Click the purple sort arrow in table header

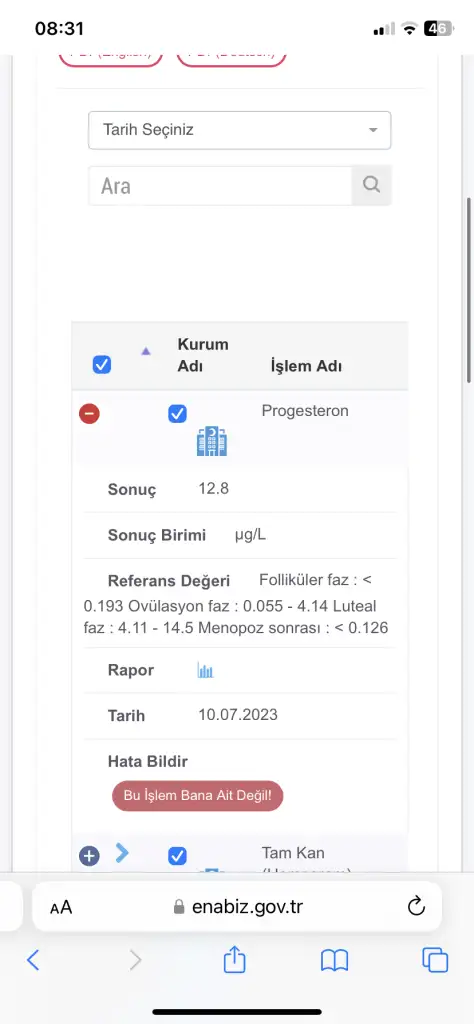pos(146,351)
